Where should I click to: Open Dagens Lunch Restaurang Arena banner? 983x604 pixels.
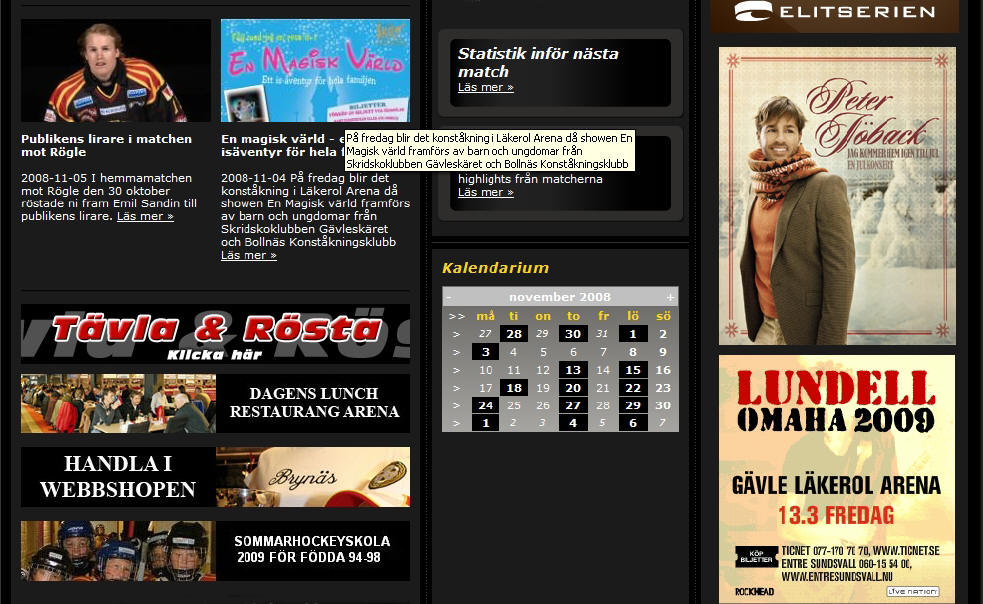point(215,403)
